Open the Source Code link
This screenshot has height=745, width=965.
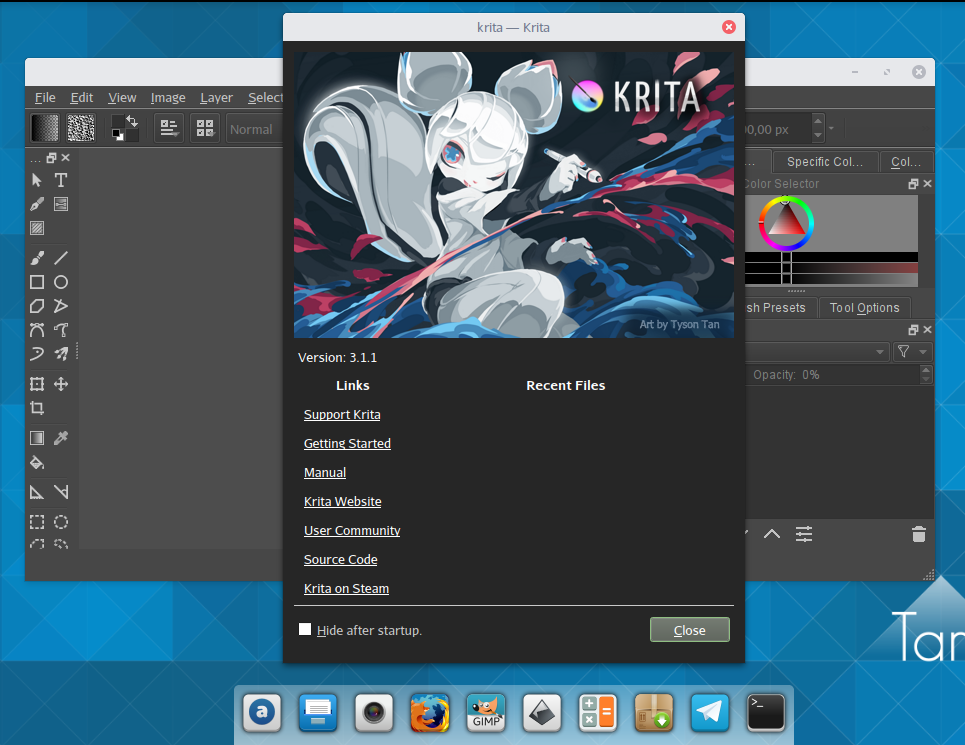coord(340,559)
